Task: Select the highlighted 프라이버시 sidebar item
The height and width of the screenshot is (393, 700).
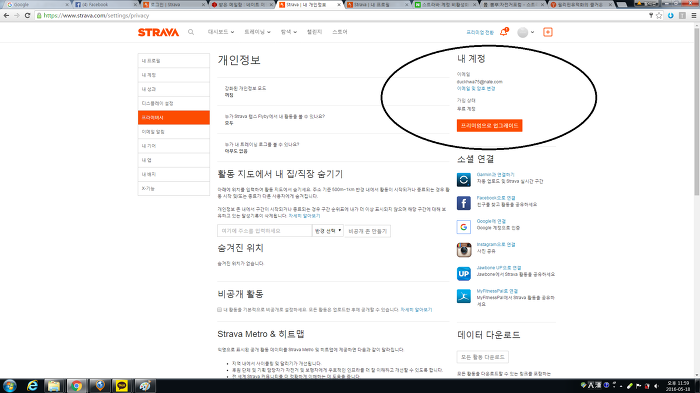Action: tap(174, 117)
